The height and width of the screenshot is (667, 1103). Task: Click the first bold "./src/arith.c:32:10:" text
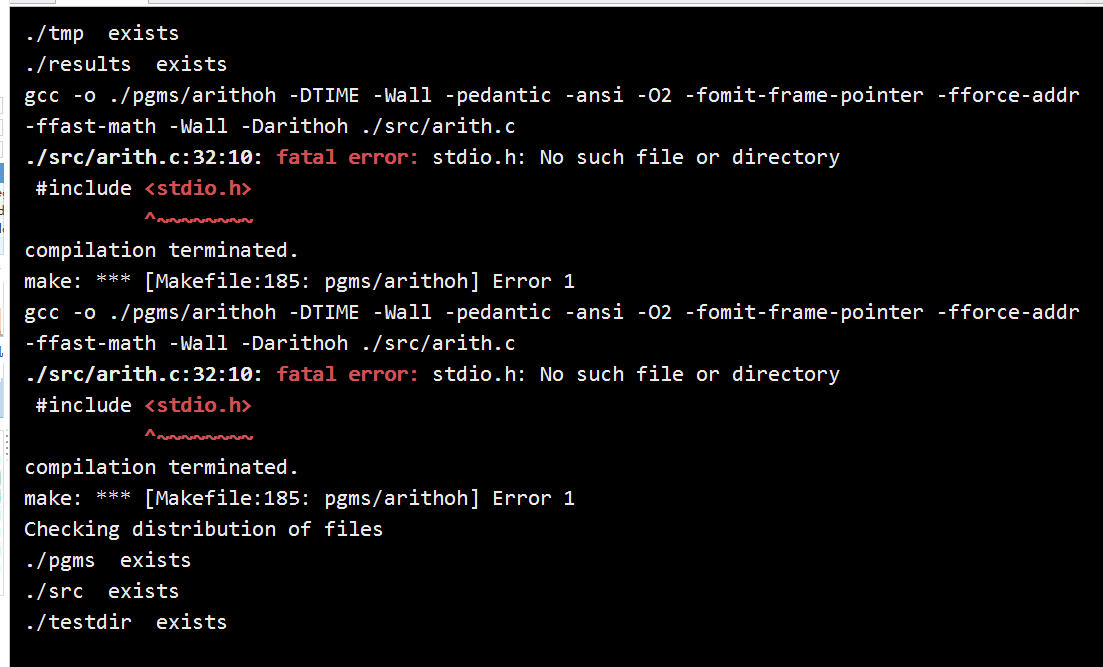pyautogui.click(x=144, y=157)
